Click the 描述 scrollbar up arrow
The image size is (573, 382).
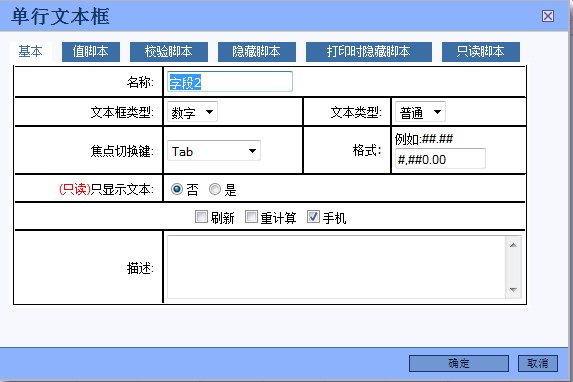513,245
